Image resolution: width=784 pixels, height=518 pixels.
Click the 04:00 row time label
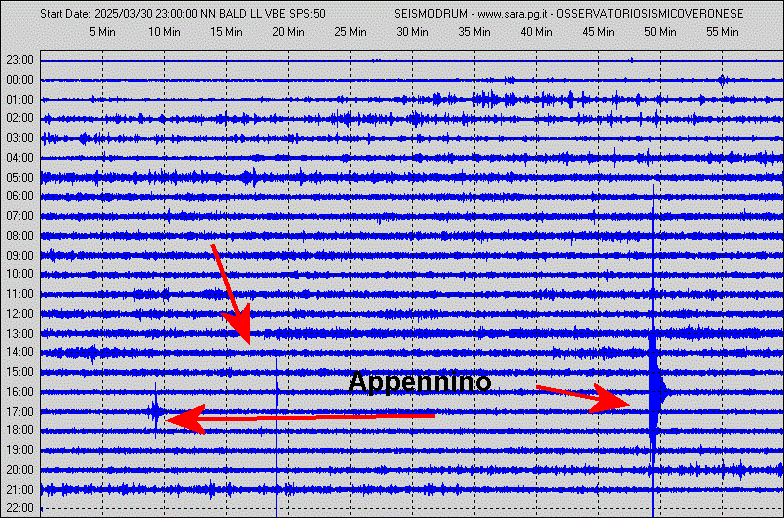20,158
